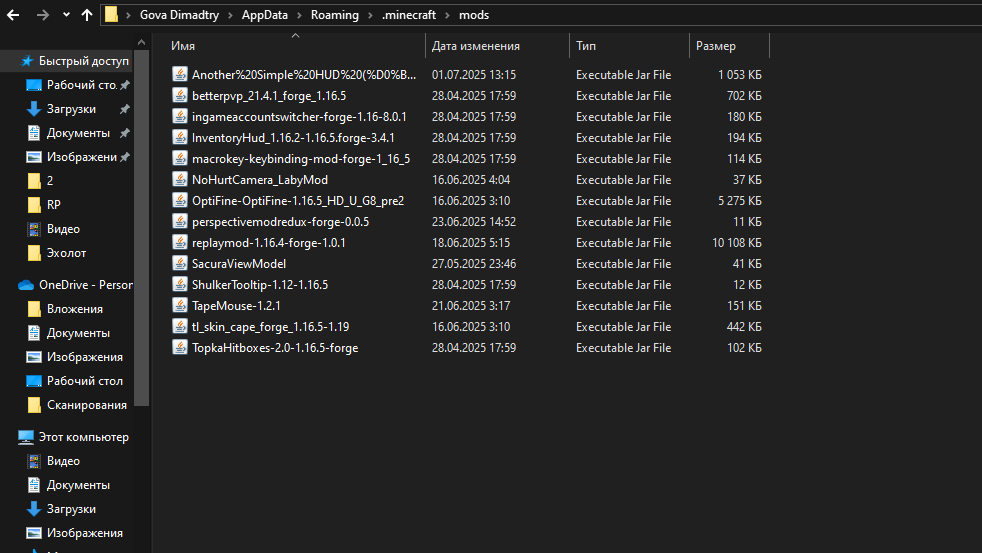
Task: Select jar icon of Another Simple HUD file
Action: 180,74
